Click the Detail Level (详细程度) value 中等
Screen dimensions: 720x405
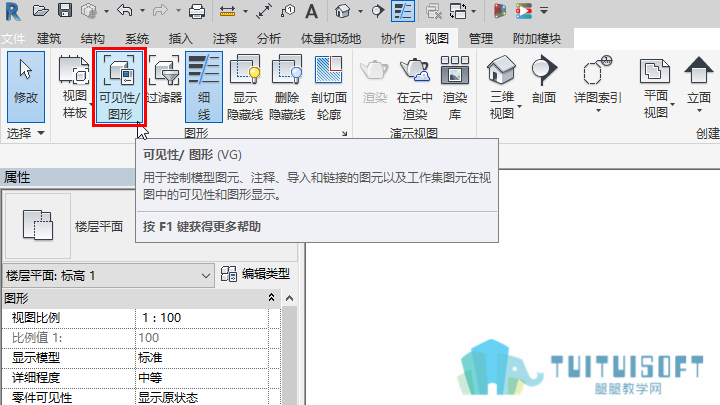[x=202, y=378]
